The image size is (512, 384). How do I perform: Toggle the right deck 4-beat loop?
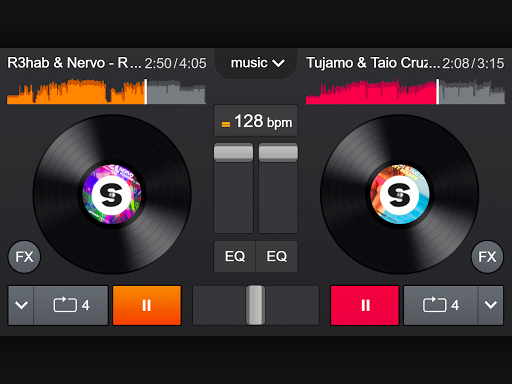[x=441, y=305]
